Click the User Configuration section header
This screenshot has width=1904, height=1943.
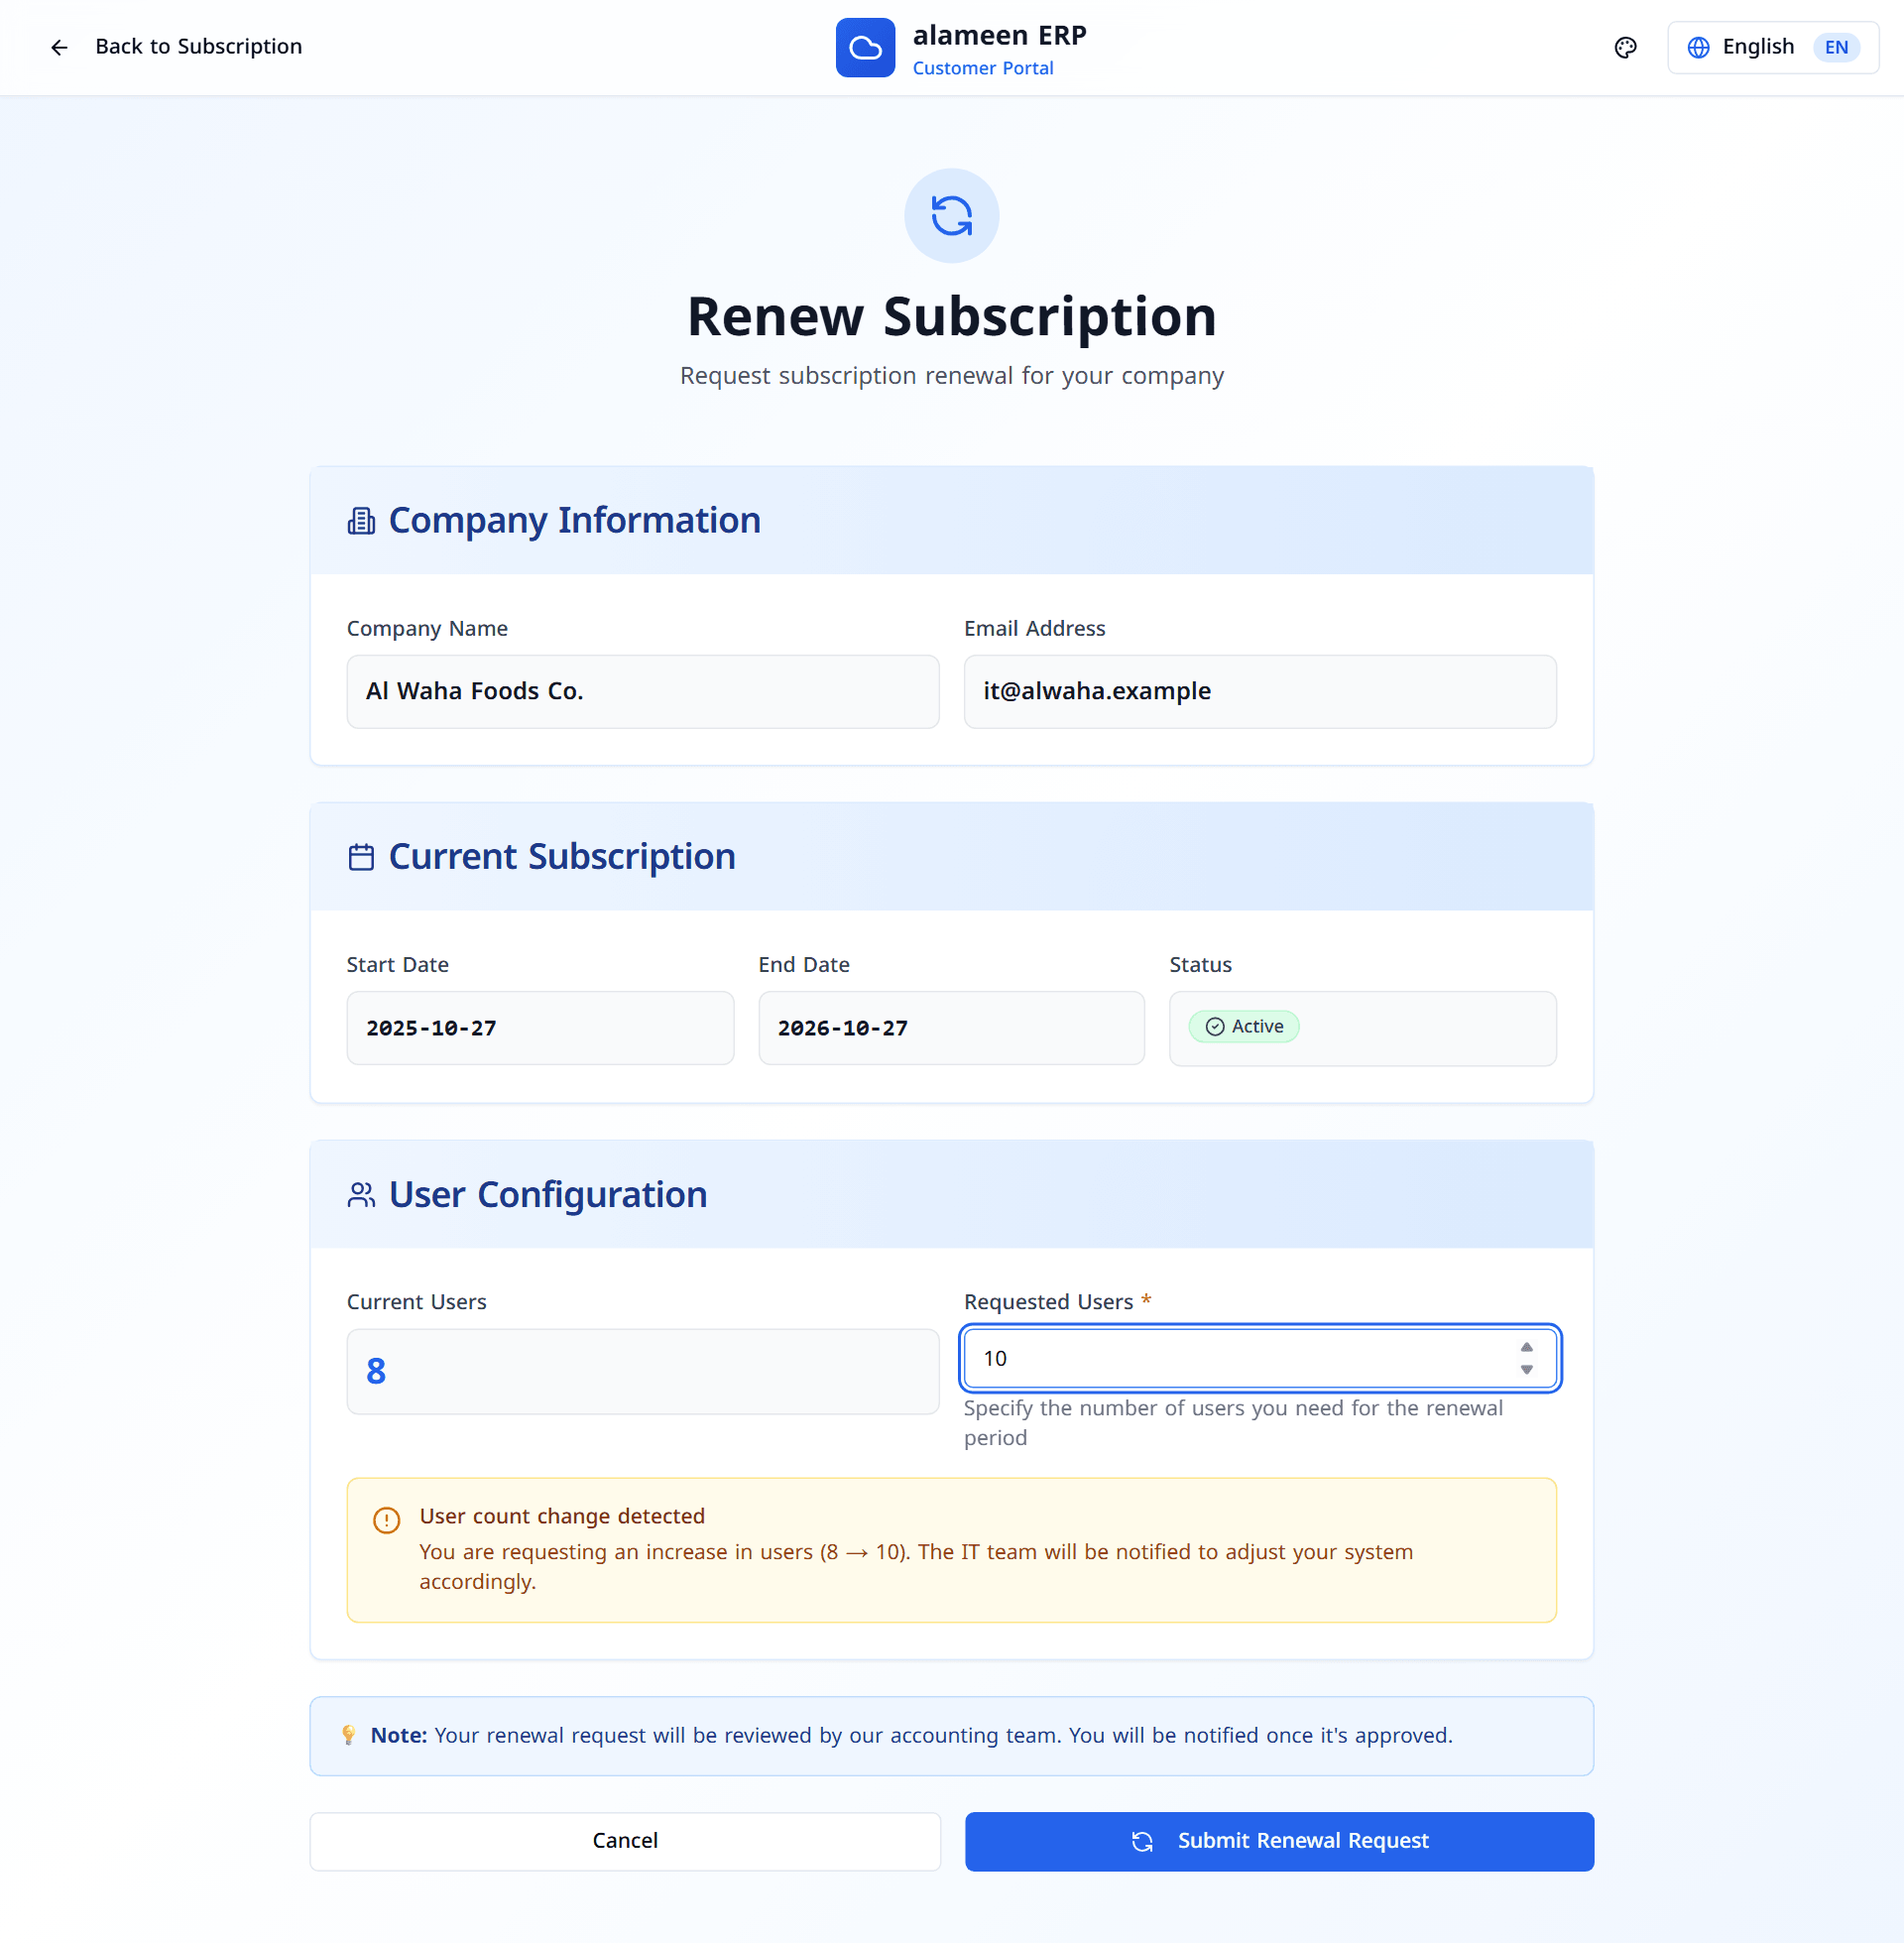951,1194
